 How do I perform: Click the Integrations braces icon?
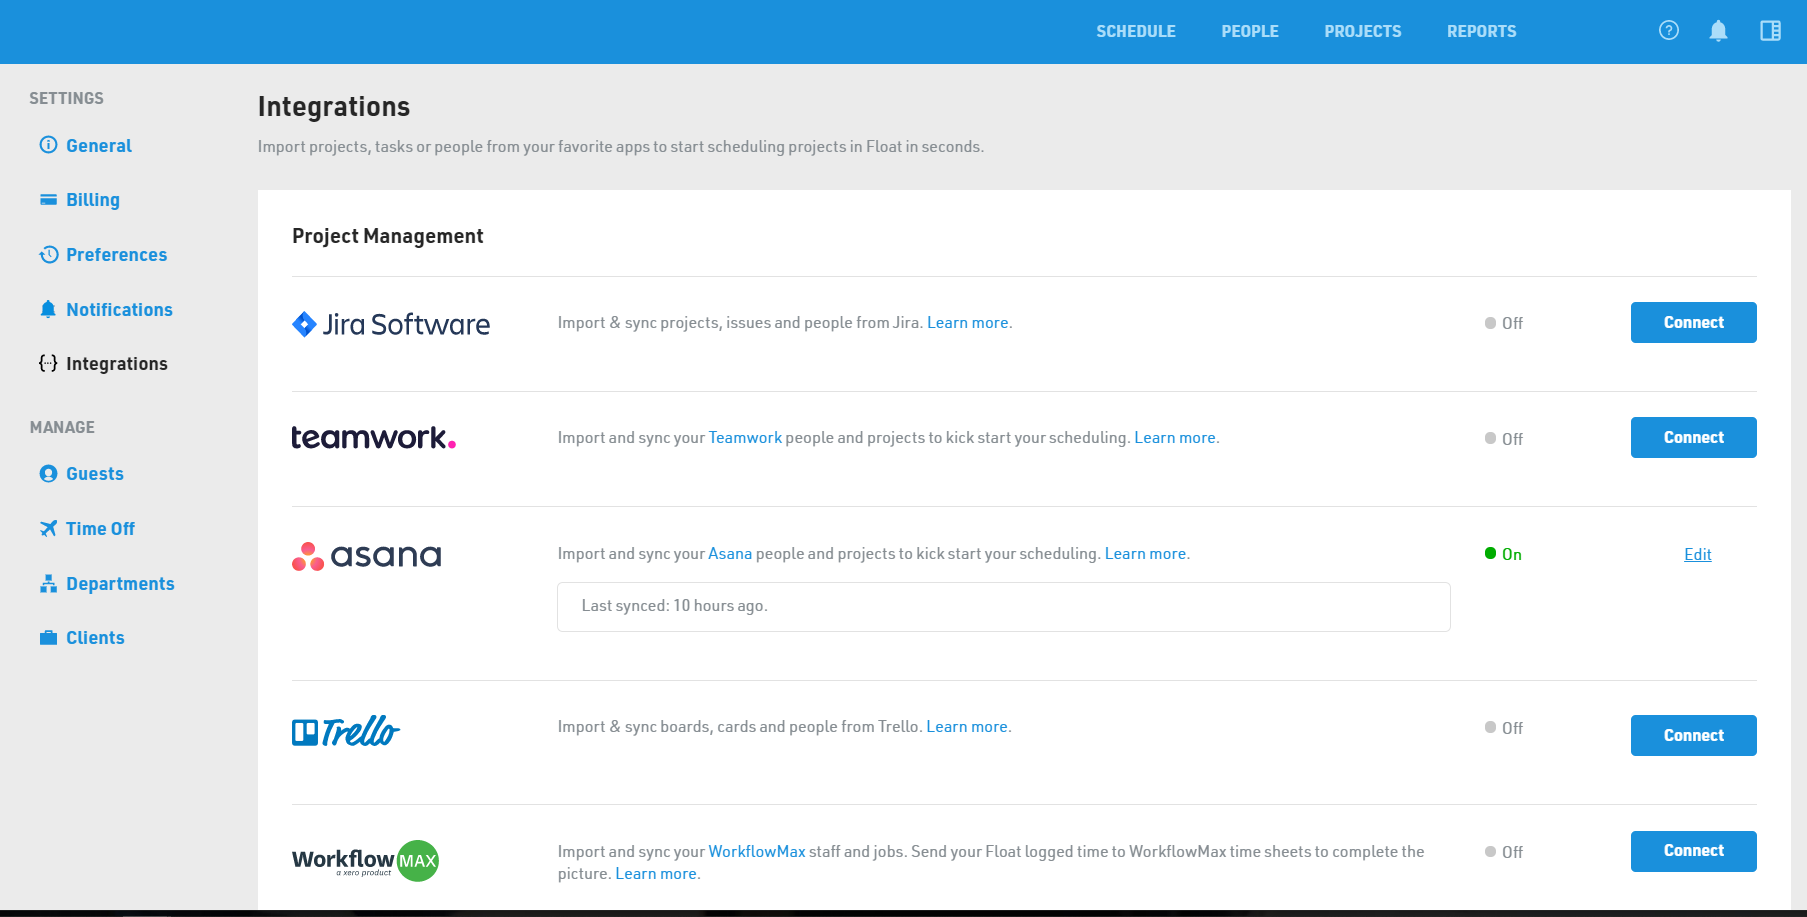coord(48,364)
